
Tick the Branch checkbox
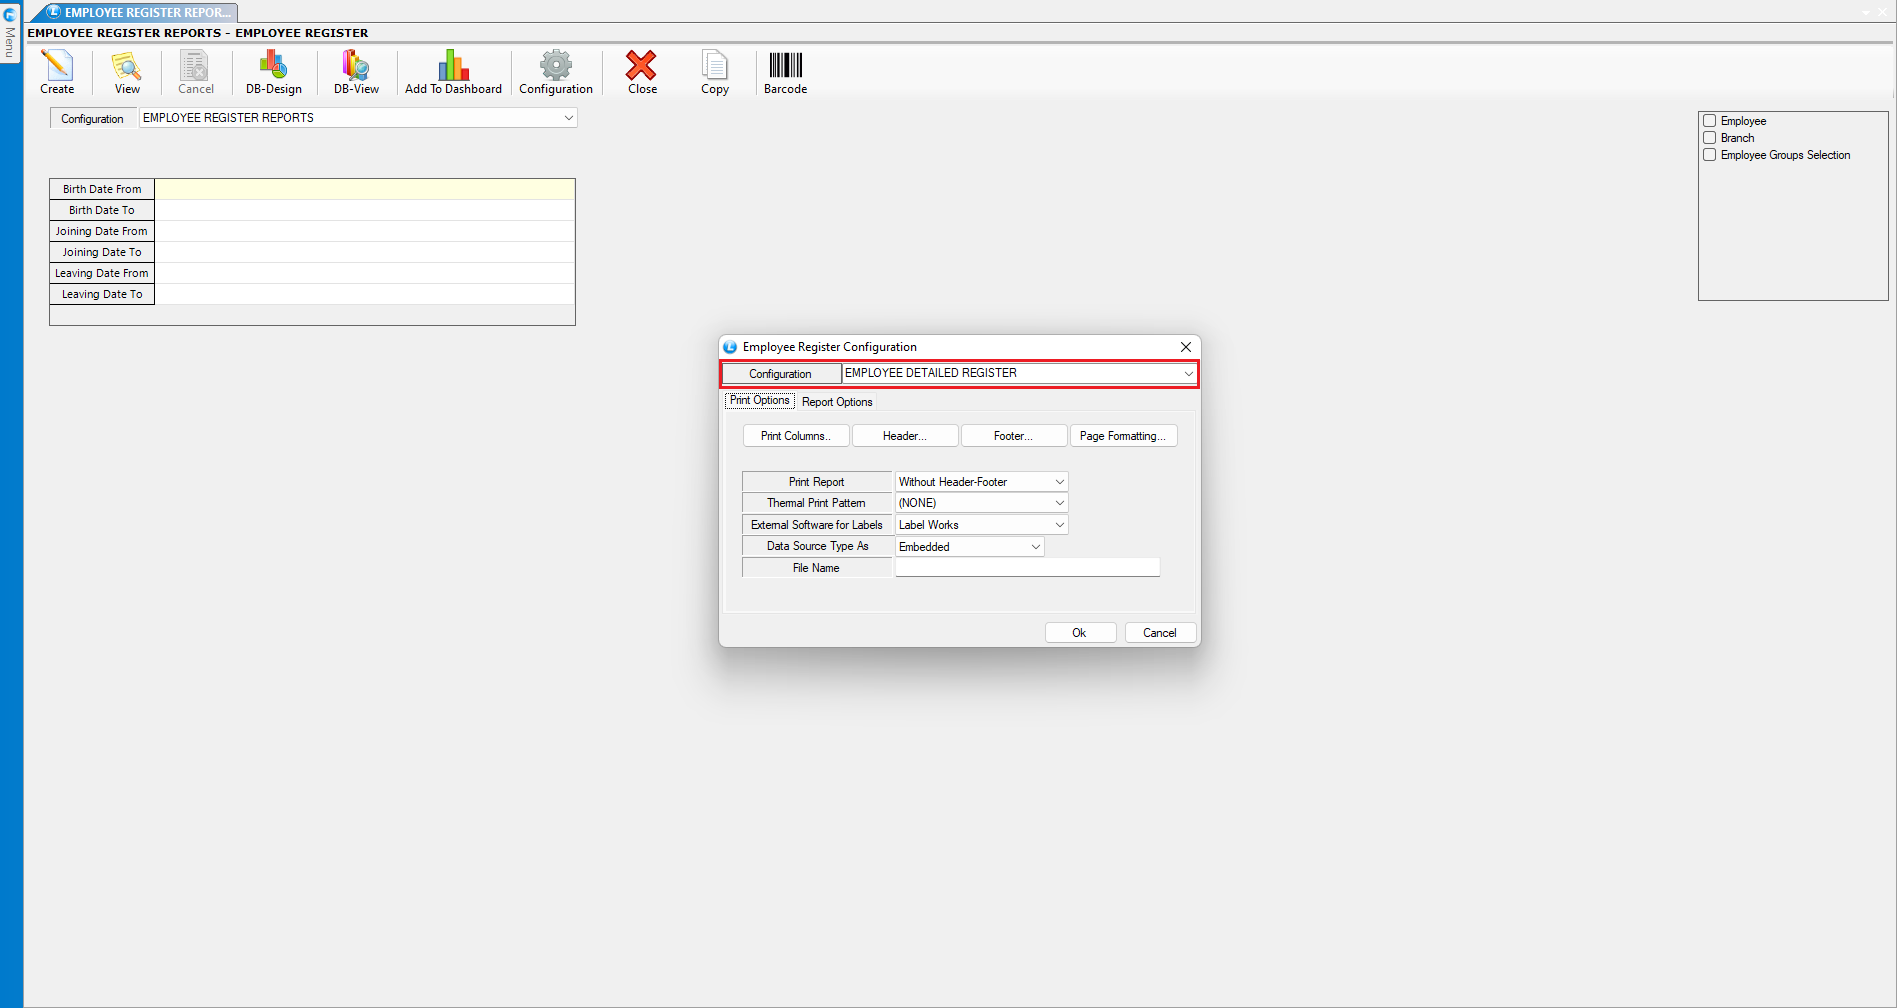[1710, 138]
